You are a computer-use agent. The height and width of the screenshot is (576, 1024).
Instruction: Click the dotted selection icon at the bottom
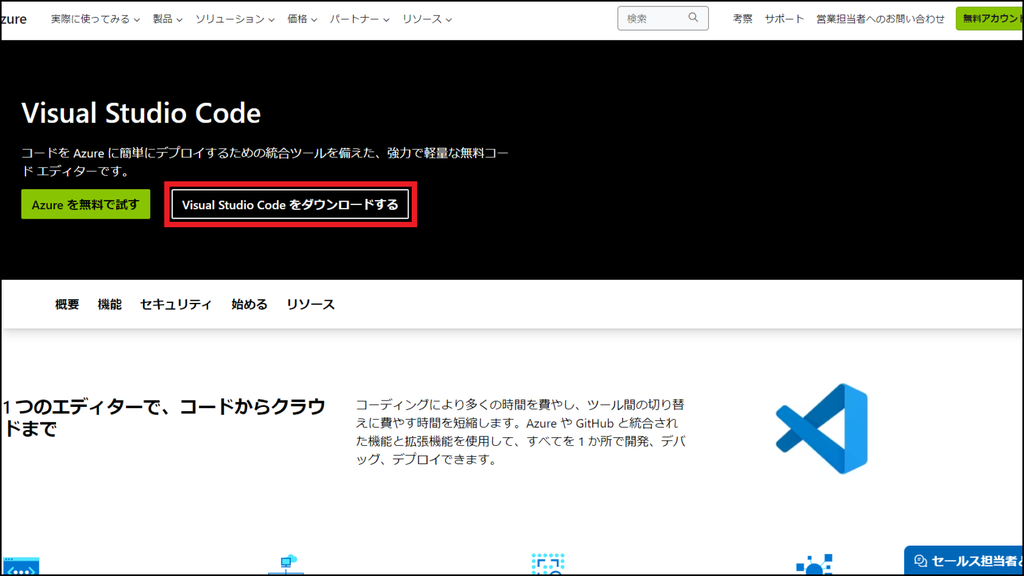click(548, 562)
